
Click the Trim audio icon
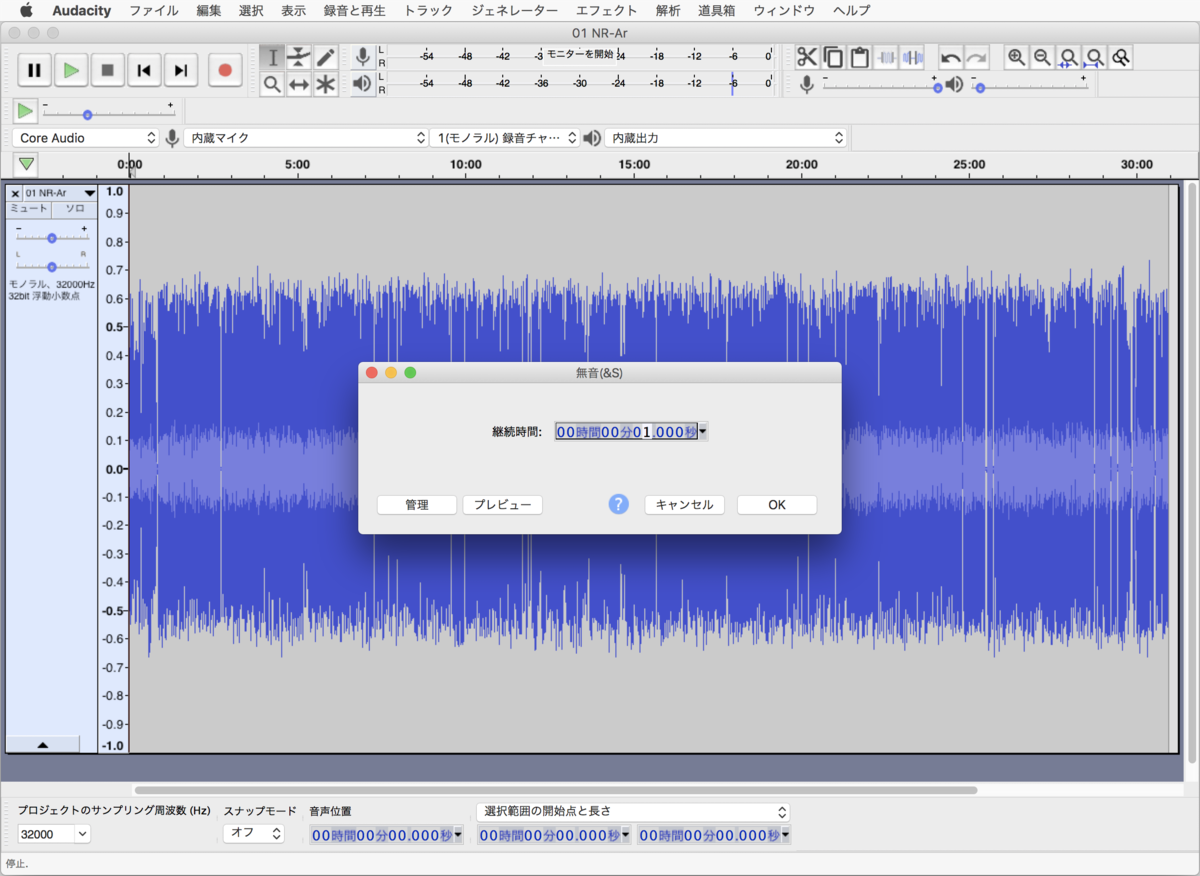tap(886, 58)
